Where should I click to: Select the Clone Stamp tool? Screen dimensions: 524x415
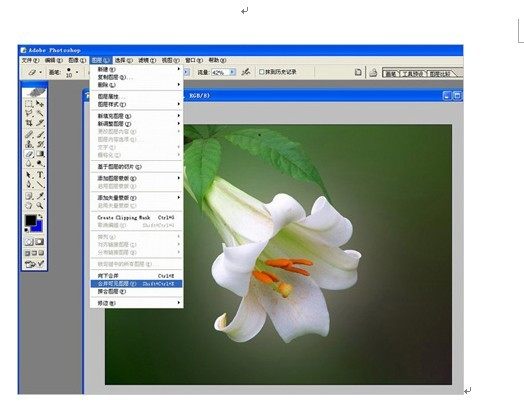29,144
